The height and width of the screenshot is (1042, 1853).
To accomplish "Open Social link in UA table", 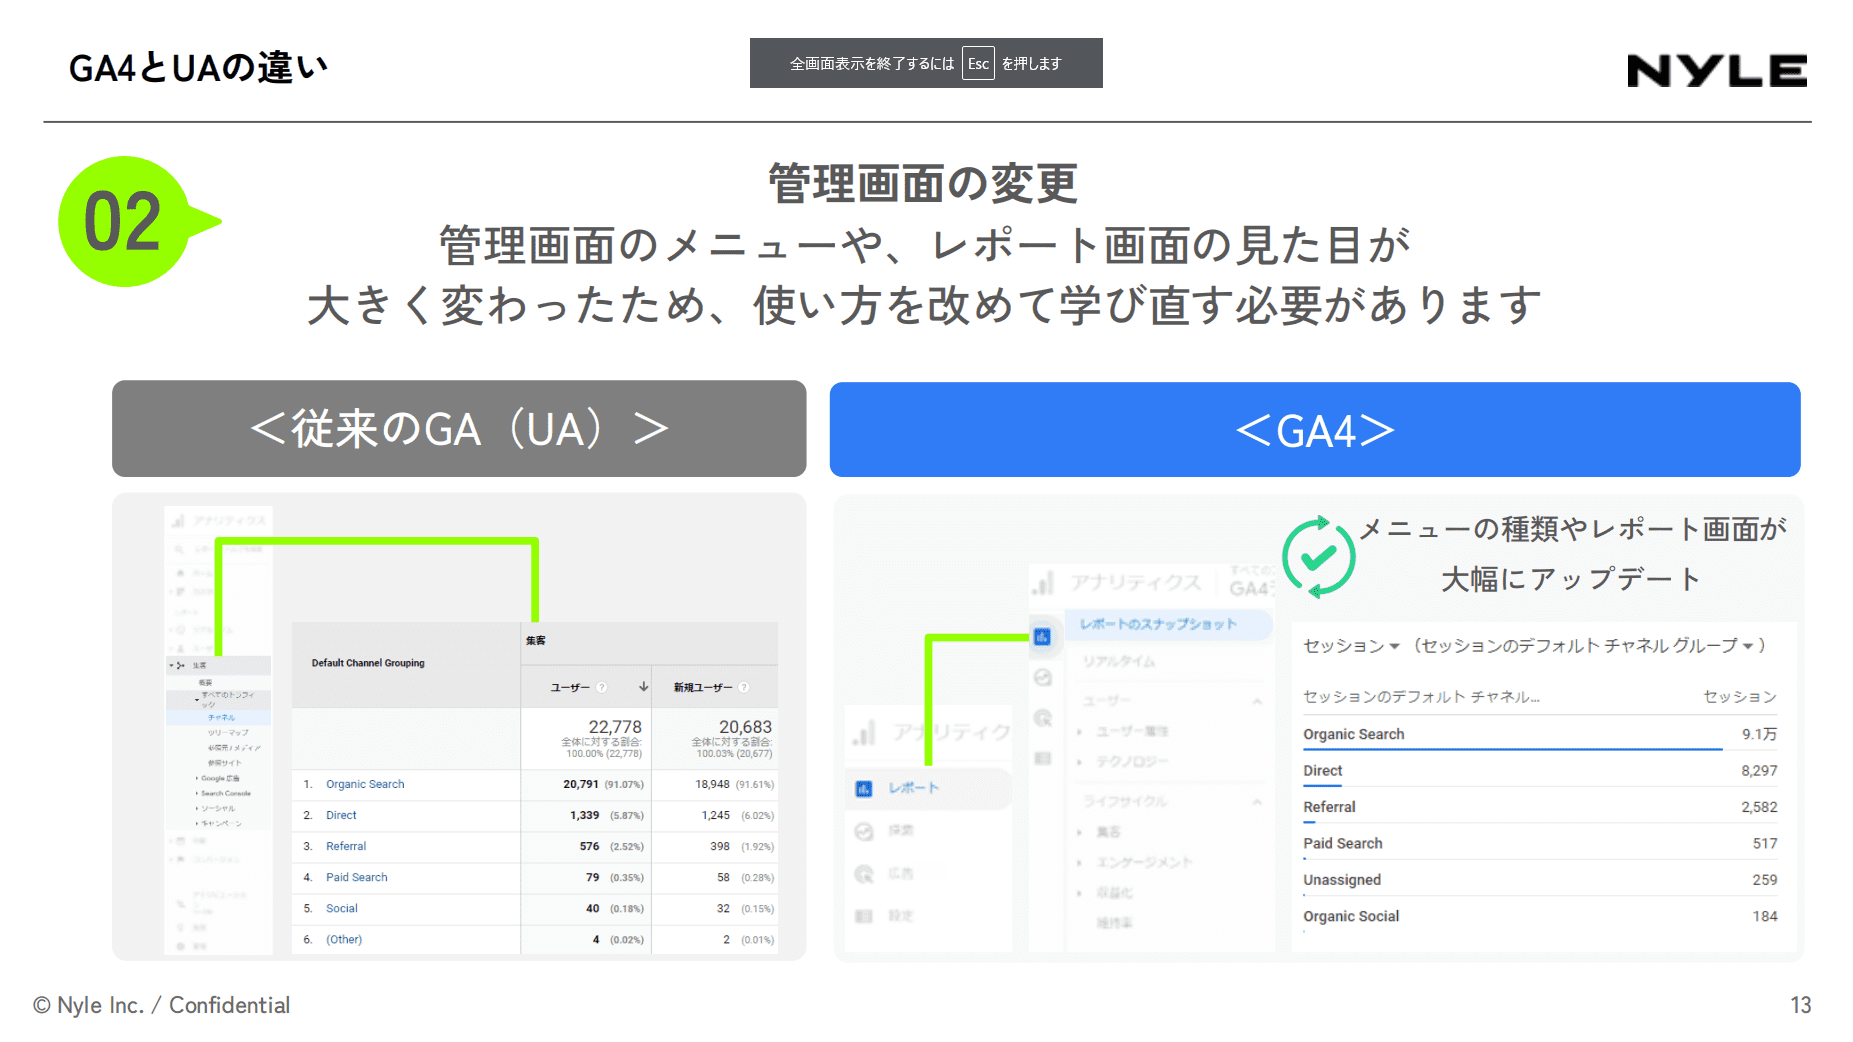I will pyautogui.click(x=341, y=908).
